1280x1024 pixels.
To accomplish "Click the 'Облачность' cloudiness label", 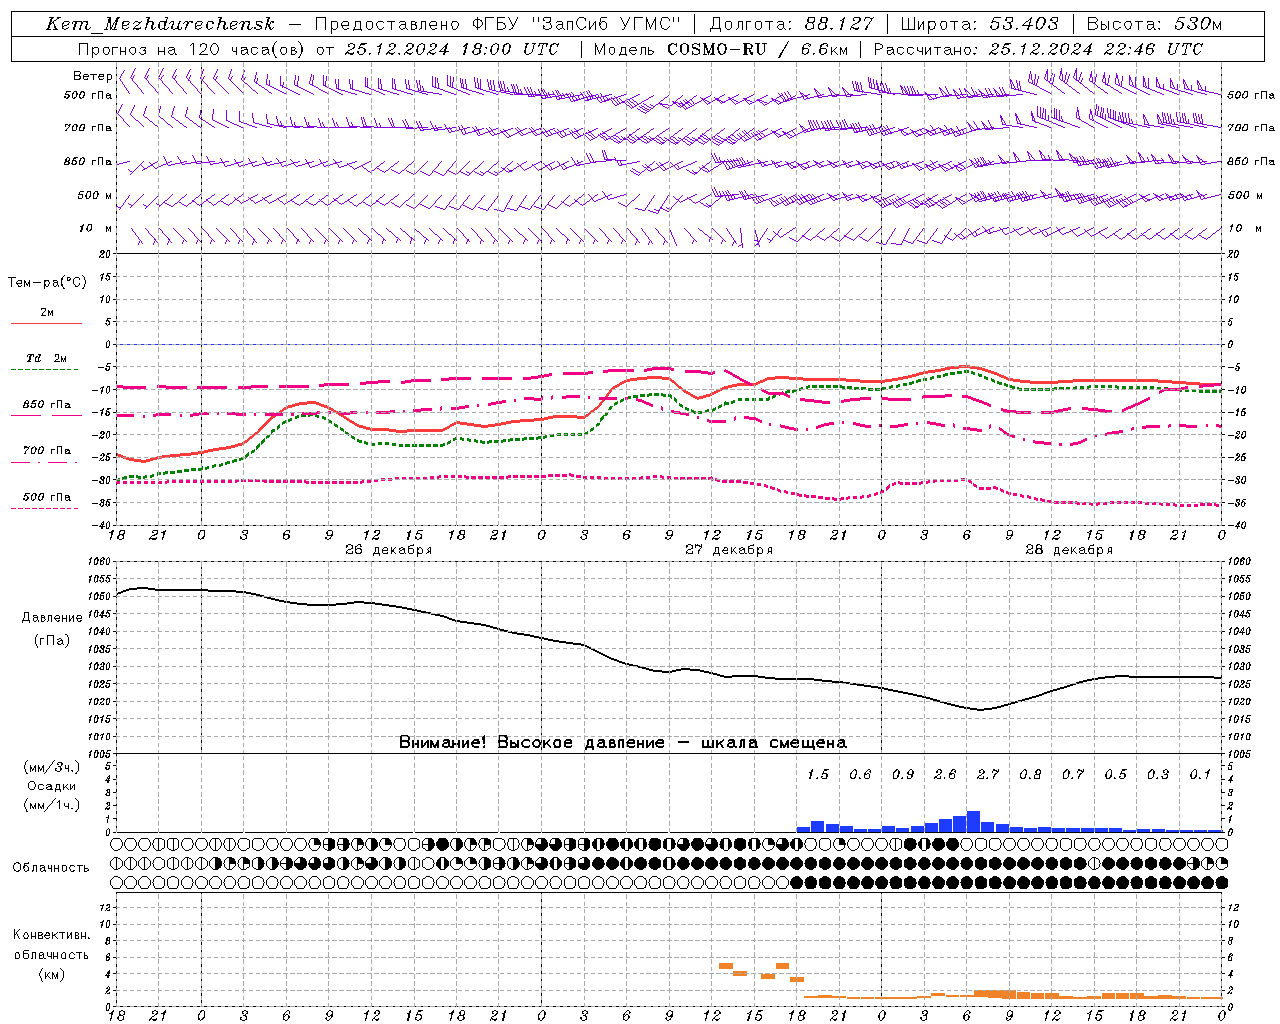I will tap(51, 867).
